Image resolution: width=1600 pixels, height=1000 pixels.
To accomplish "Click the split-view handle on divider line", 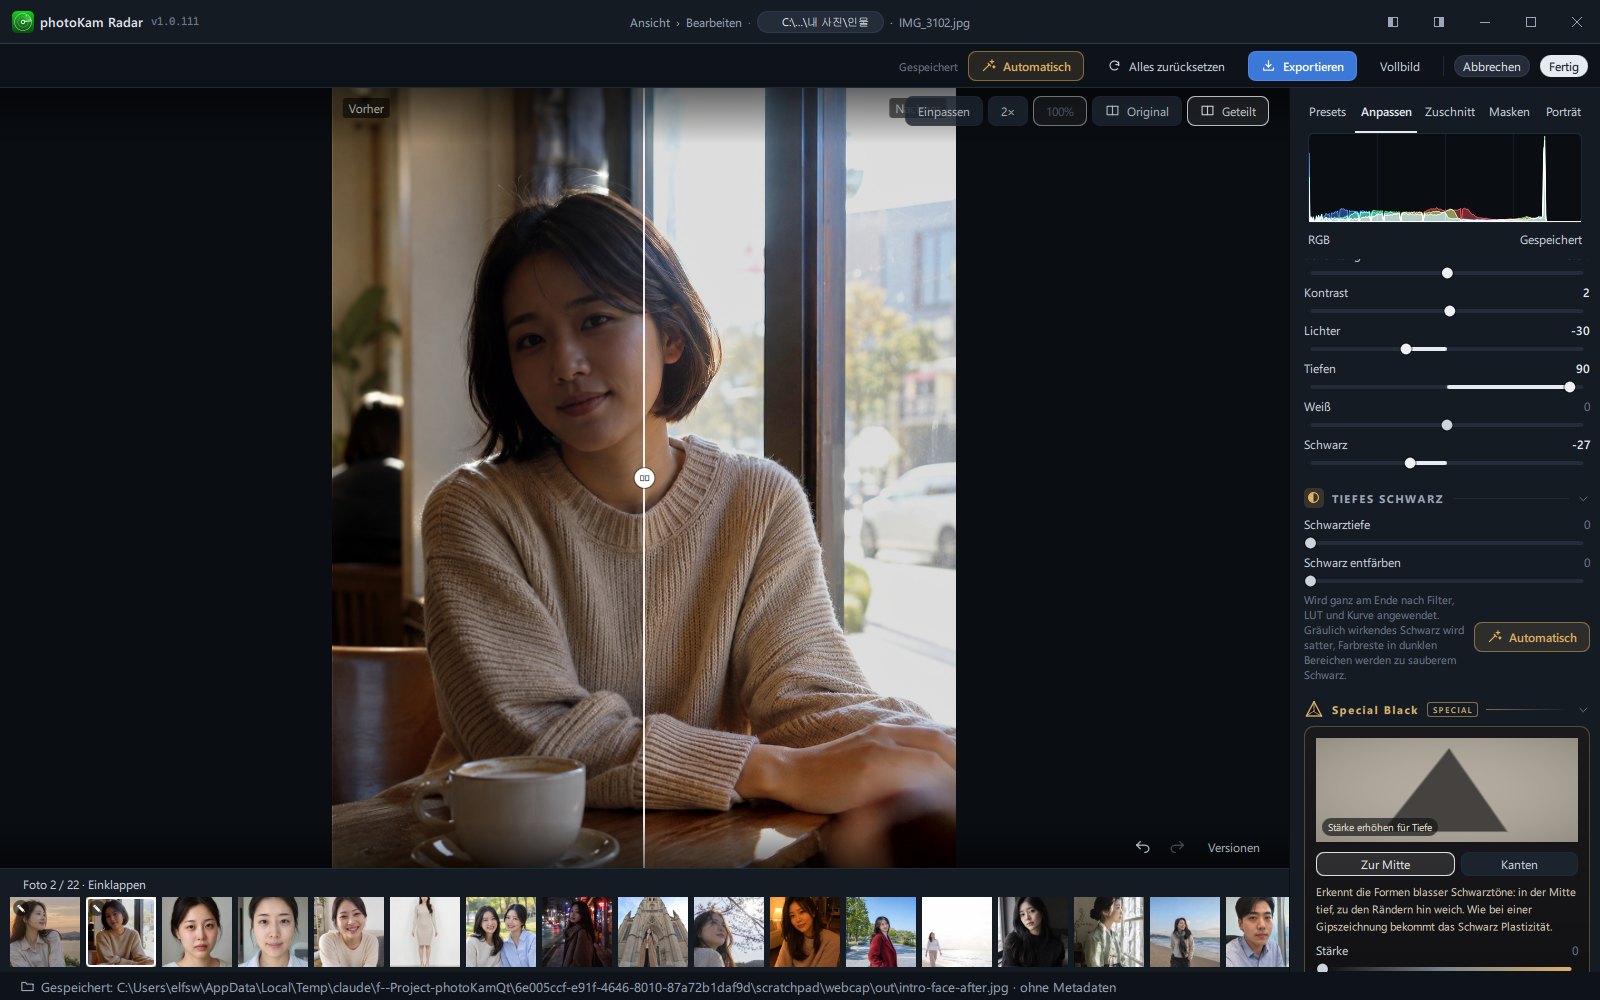I will click(644, 478).
